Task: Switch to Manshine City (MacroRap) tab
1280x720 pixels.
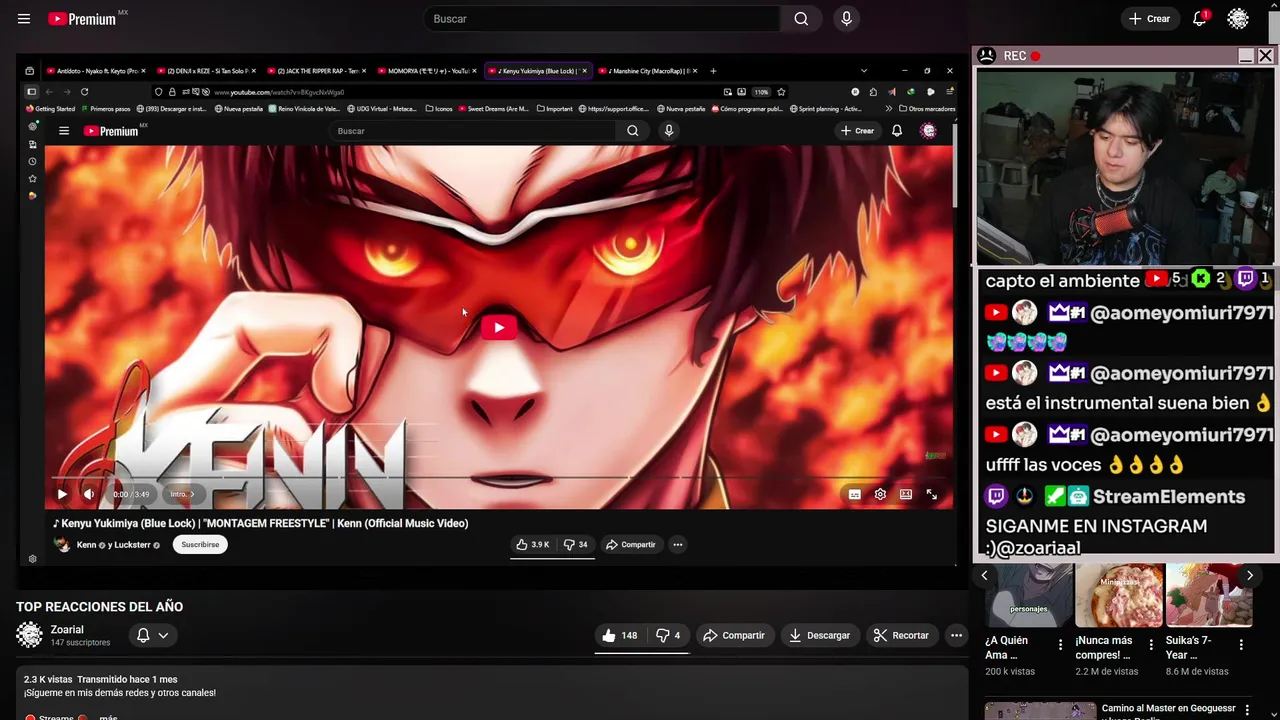Action: [x=650, y=71]
